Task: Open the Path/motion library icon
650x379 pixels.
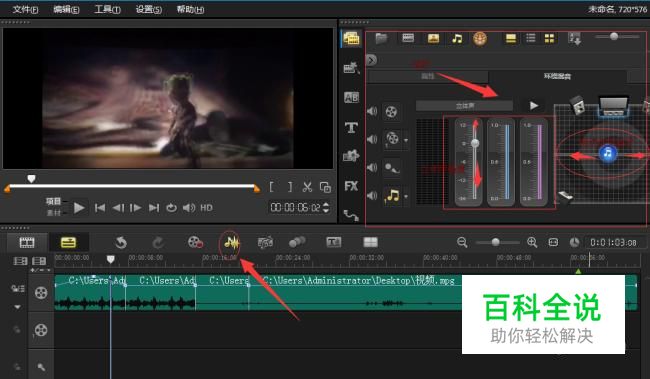Action: click(351, 215)
